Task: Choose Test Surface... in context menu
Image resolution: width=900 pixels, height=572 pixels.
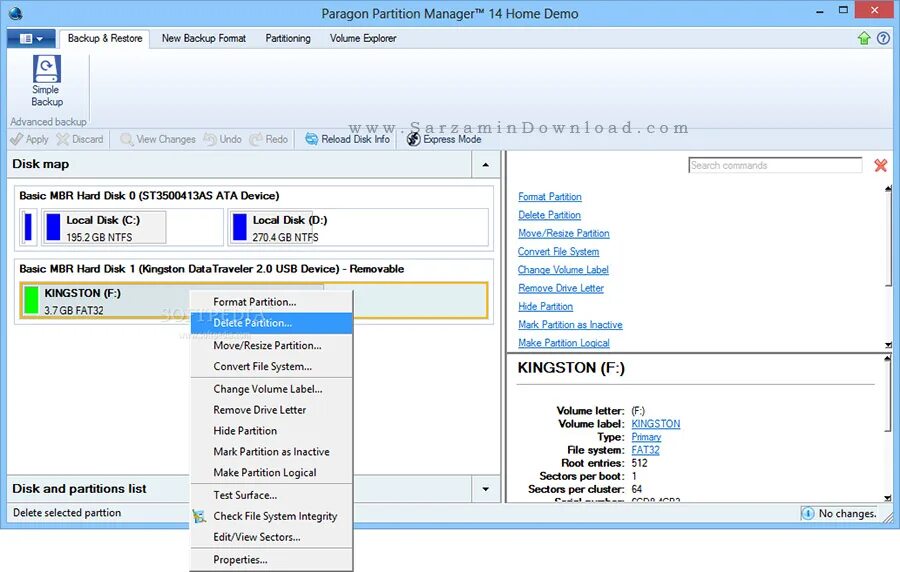Action: pos(271,495)
